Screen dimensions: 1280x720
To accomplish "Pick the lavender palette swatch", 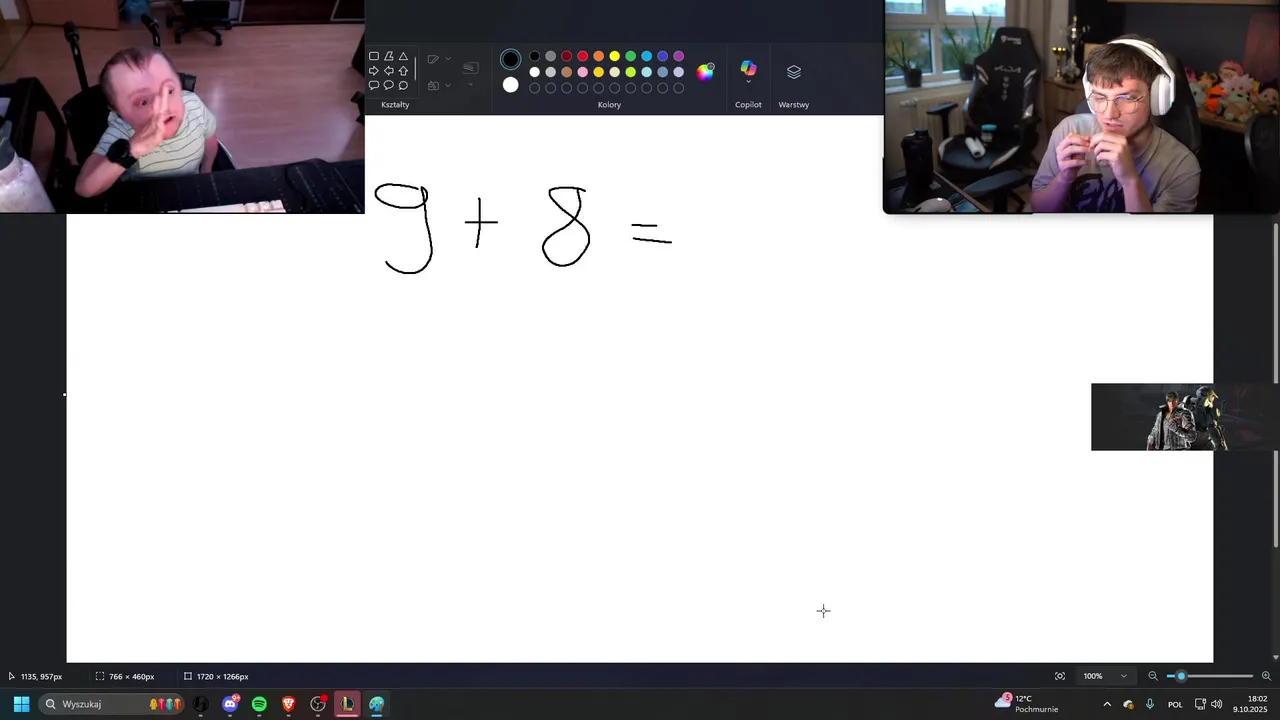I will (x=679, y=72).
